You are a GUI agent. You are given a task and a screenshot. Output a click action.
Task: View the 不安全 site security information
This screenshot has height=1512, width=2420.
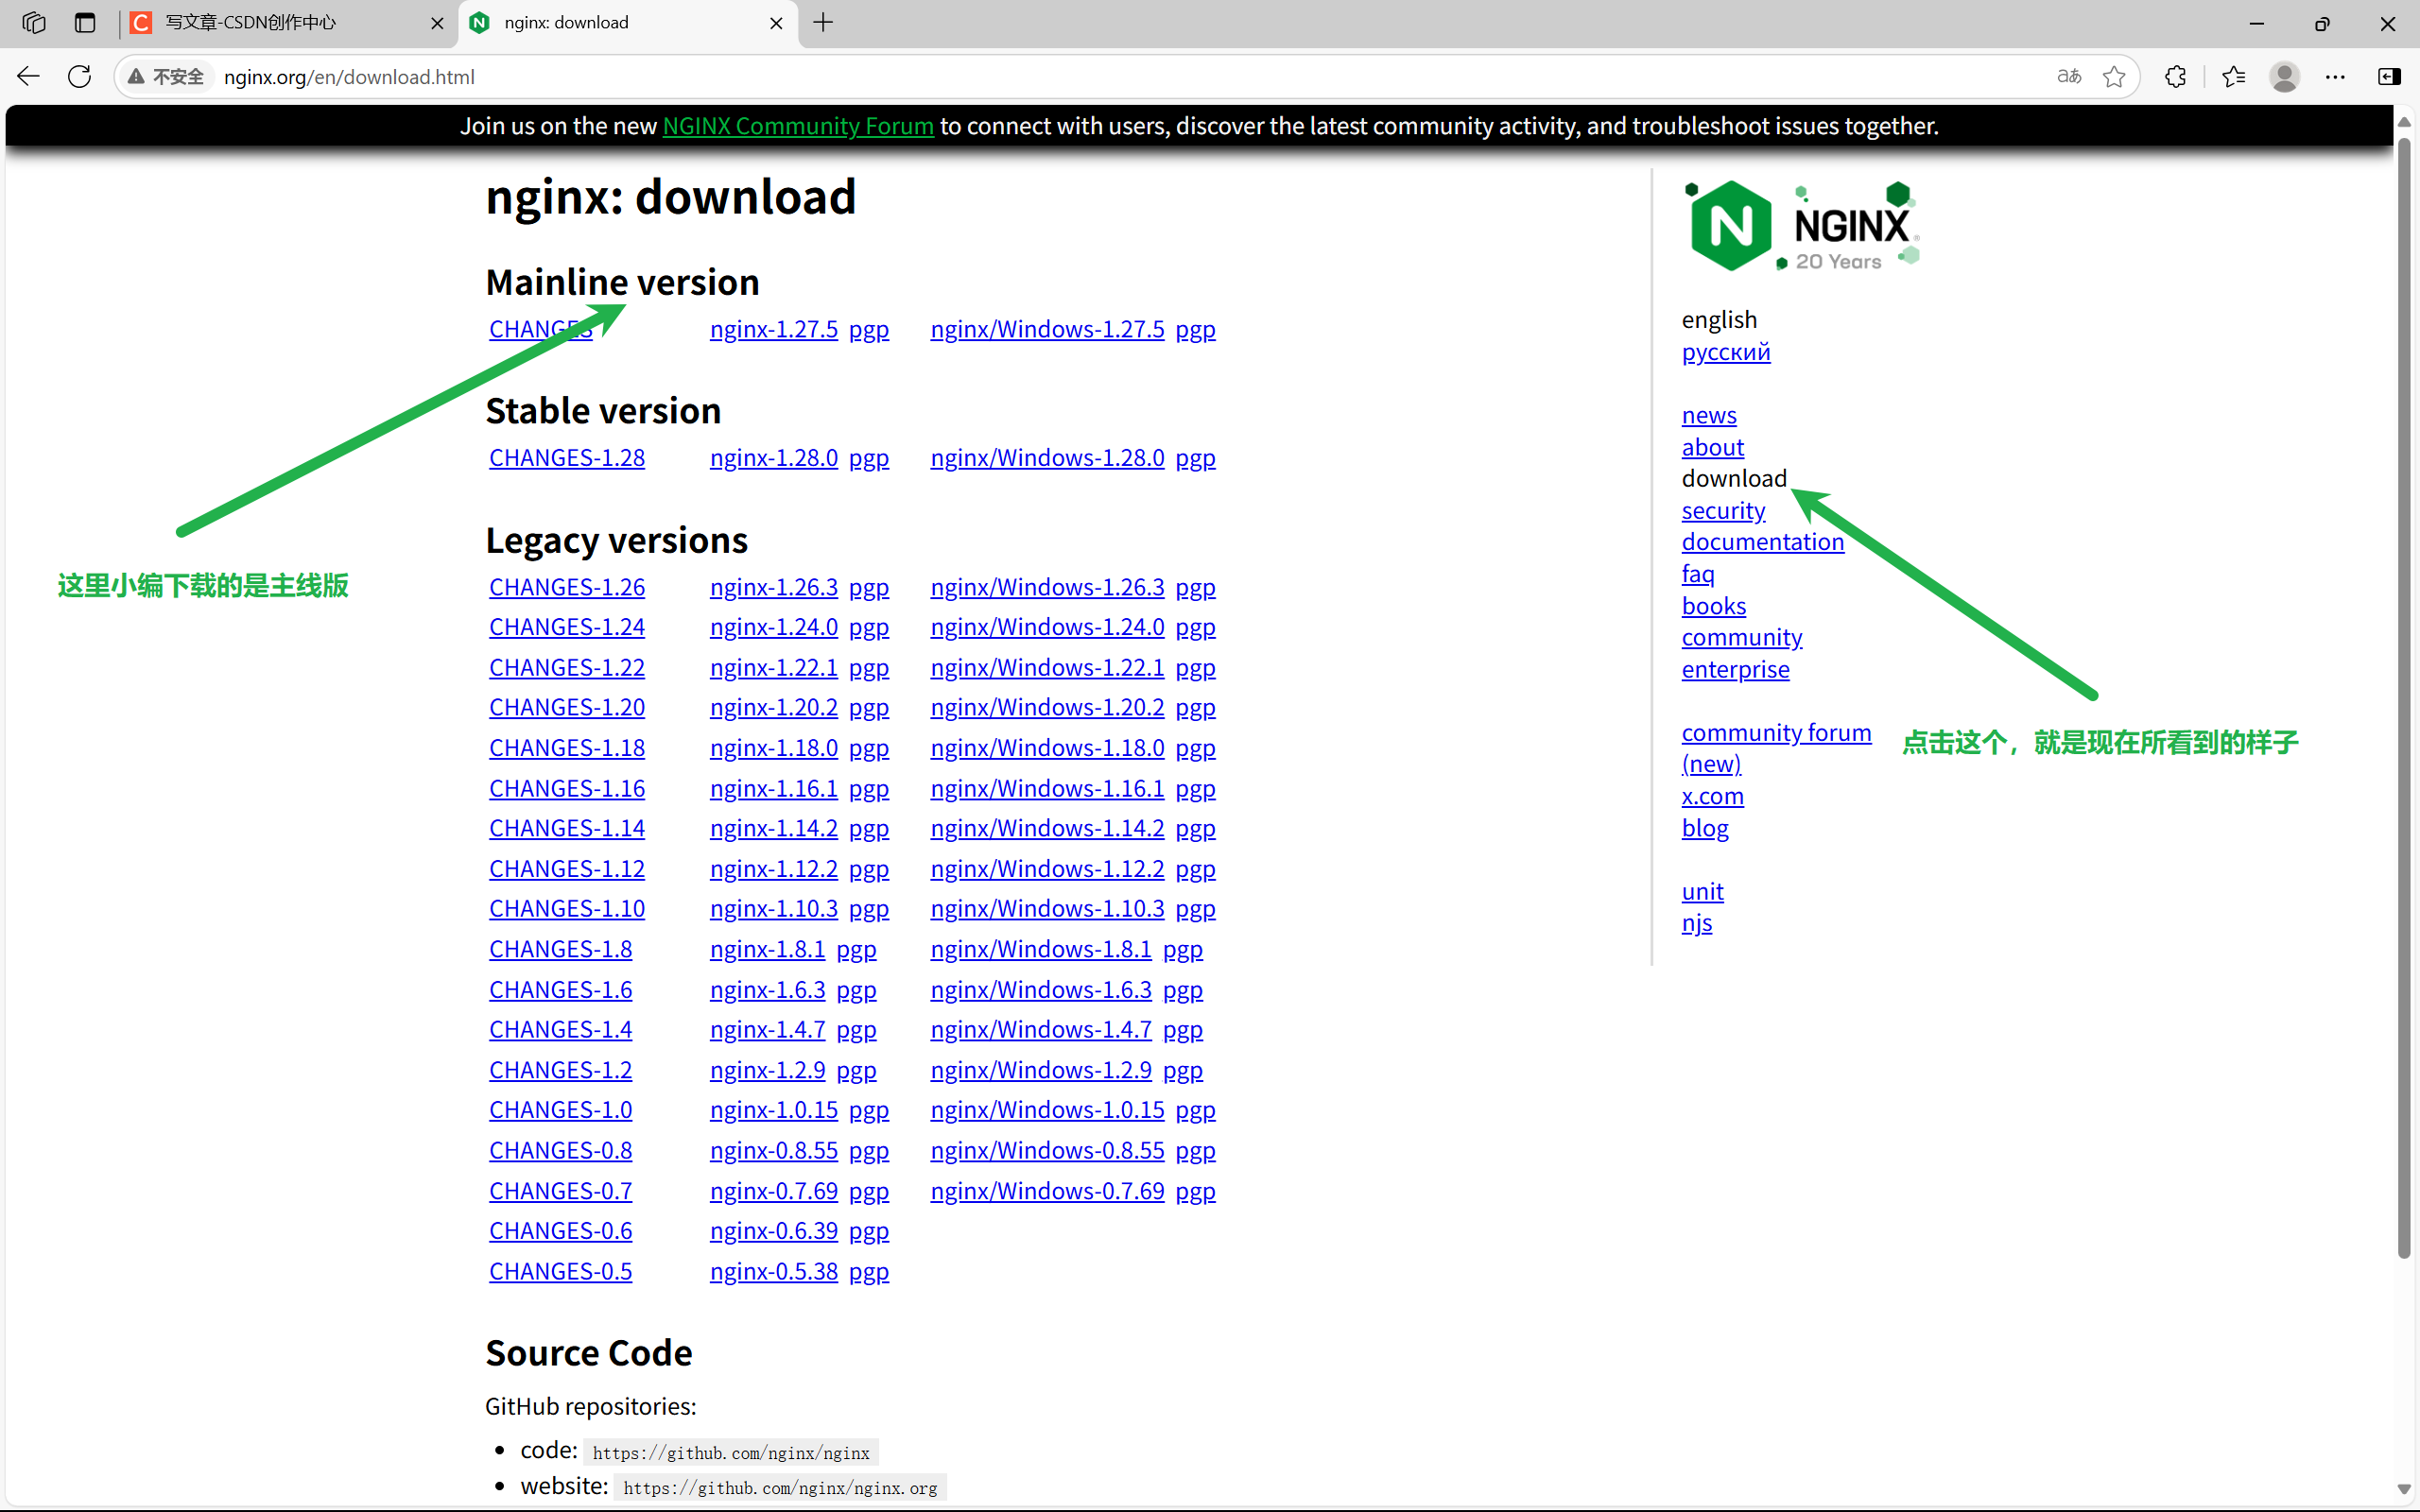[x=166, y=76]
